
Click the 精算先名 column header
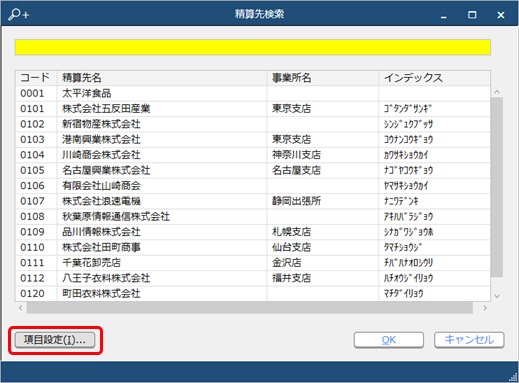pyautogui.click(x=162, y=78)
